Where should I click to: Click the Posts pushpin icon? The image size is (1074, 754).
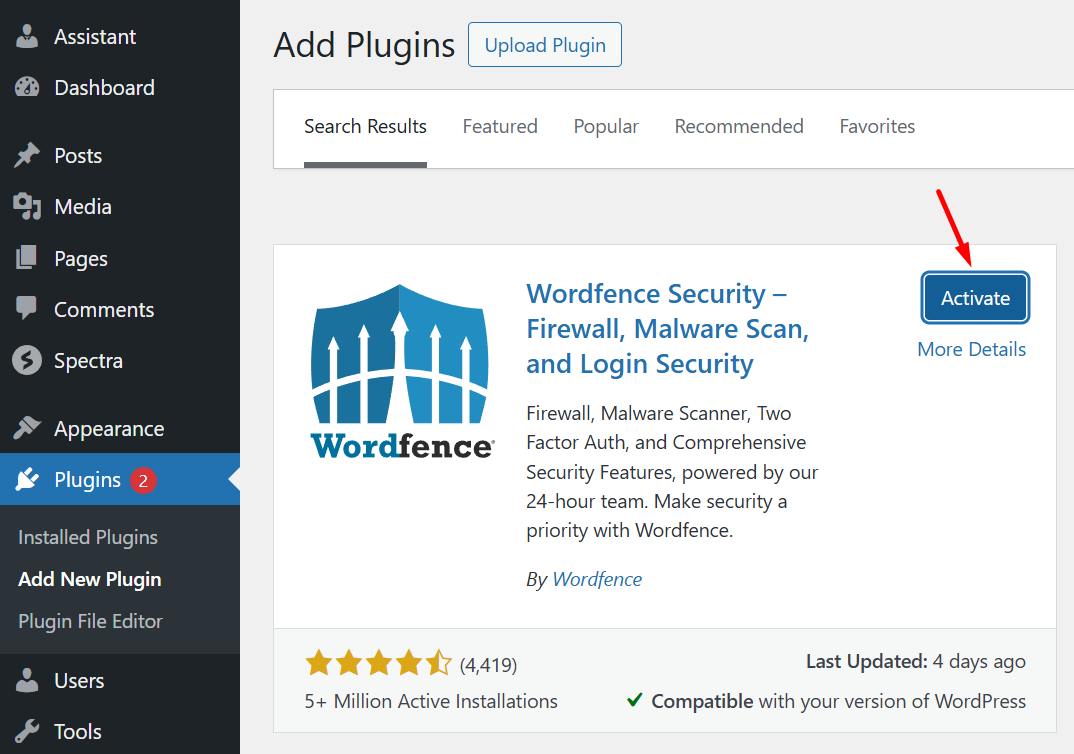tap(27, 155)
